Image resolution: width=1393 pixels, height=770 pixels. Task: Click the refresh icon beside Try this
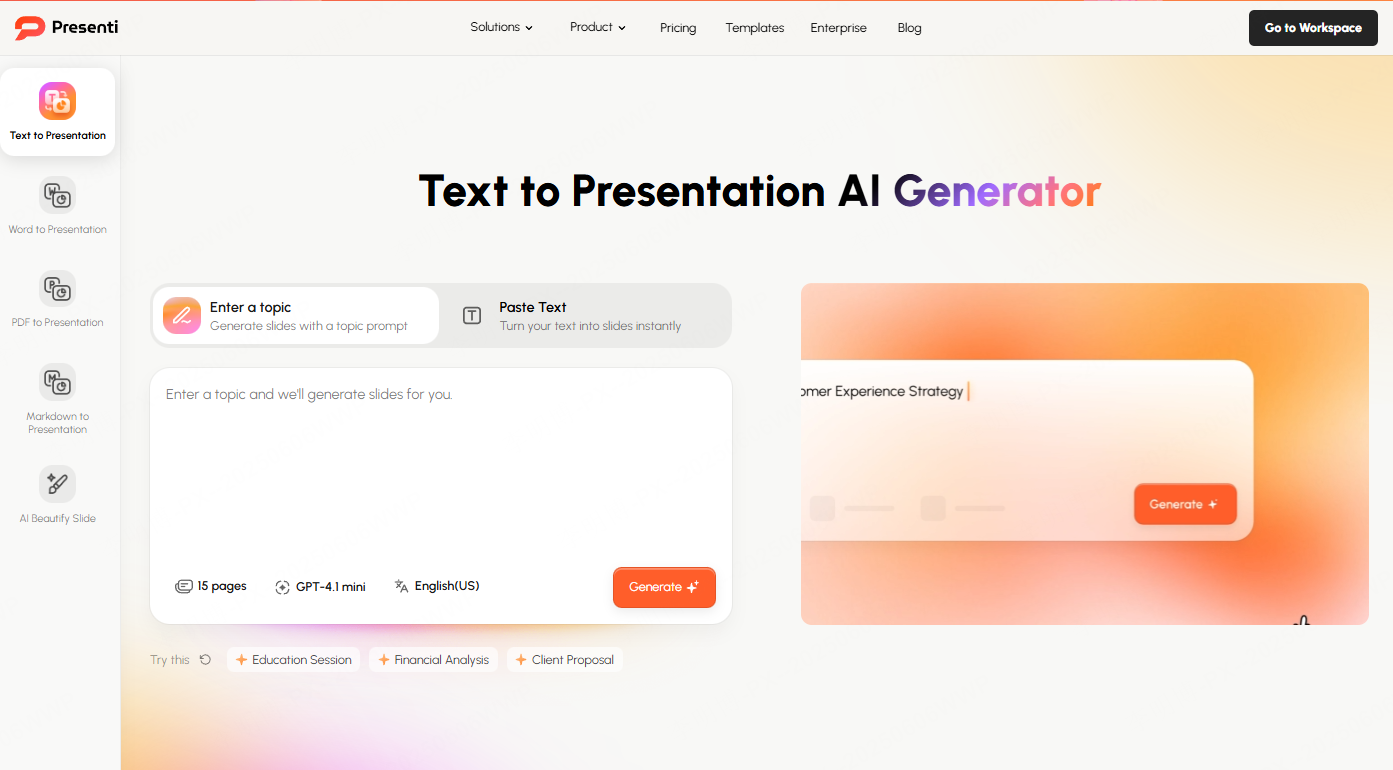pyautogui.click(x=205, y=659)
